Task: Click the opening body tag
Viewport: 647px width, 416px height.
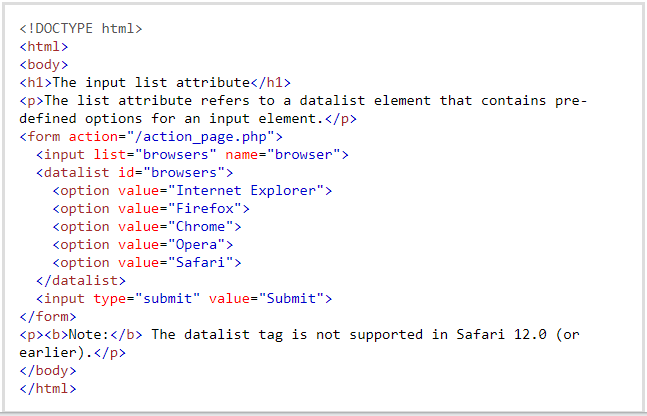Action: 44,64
